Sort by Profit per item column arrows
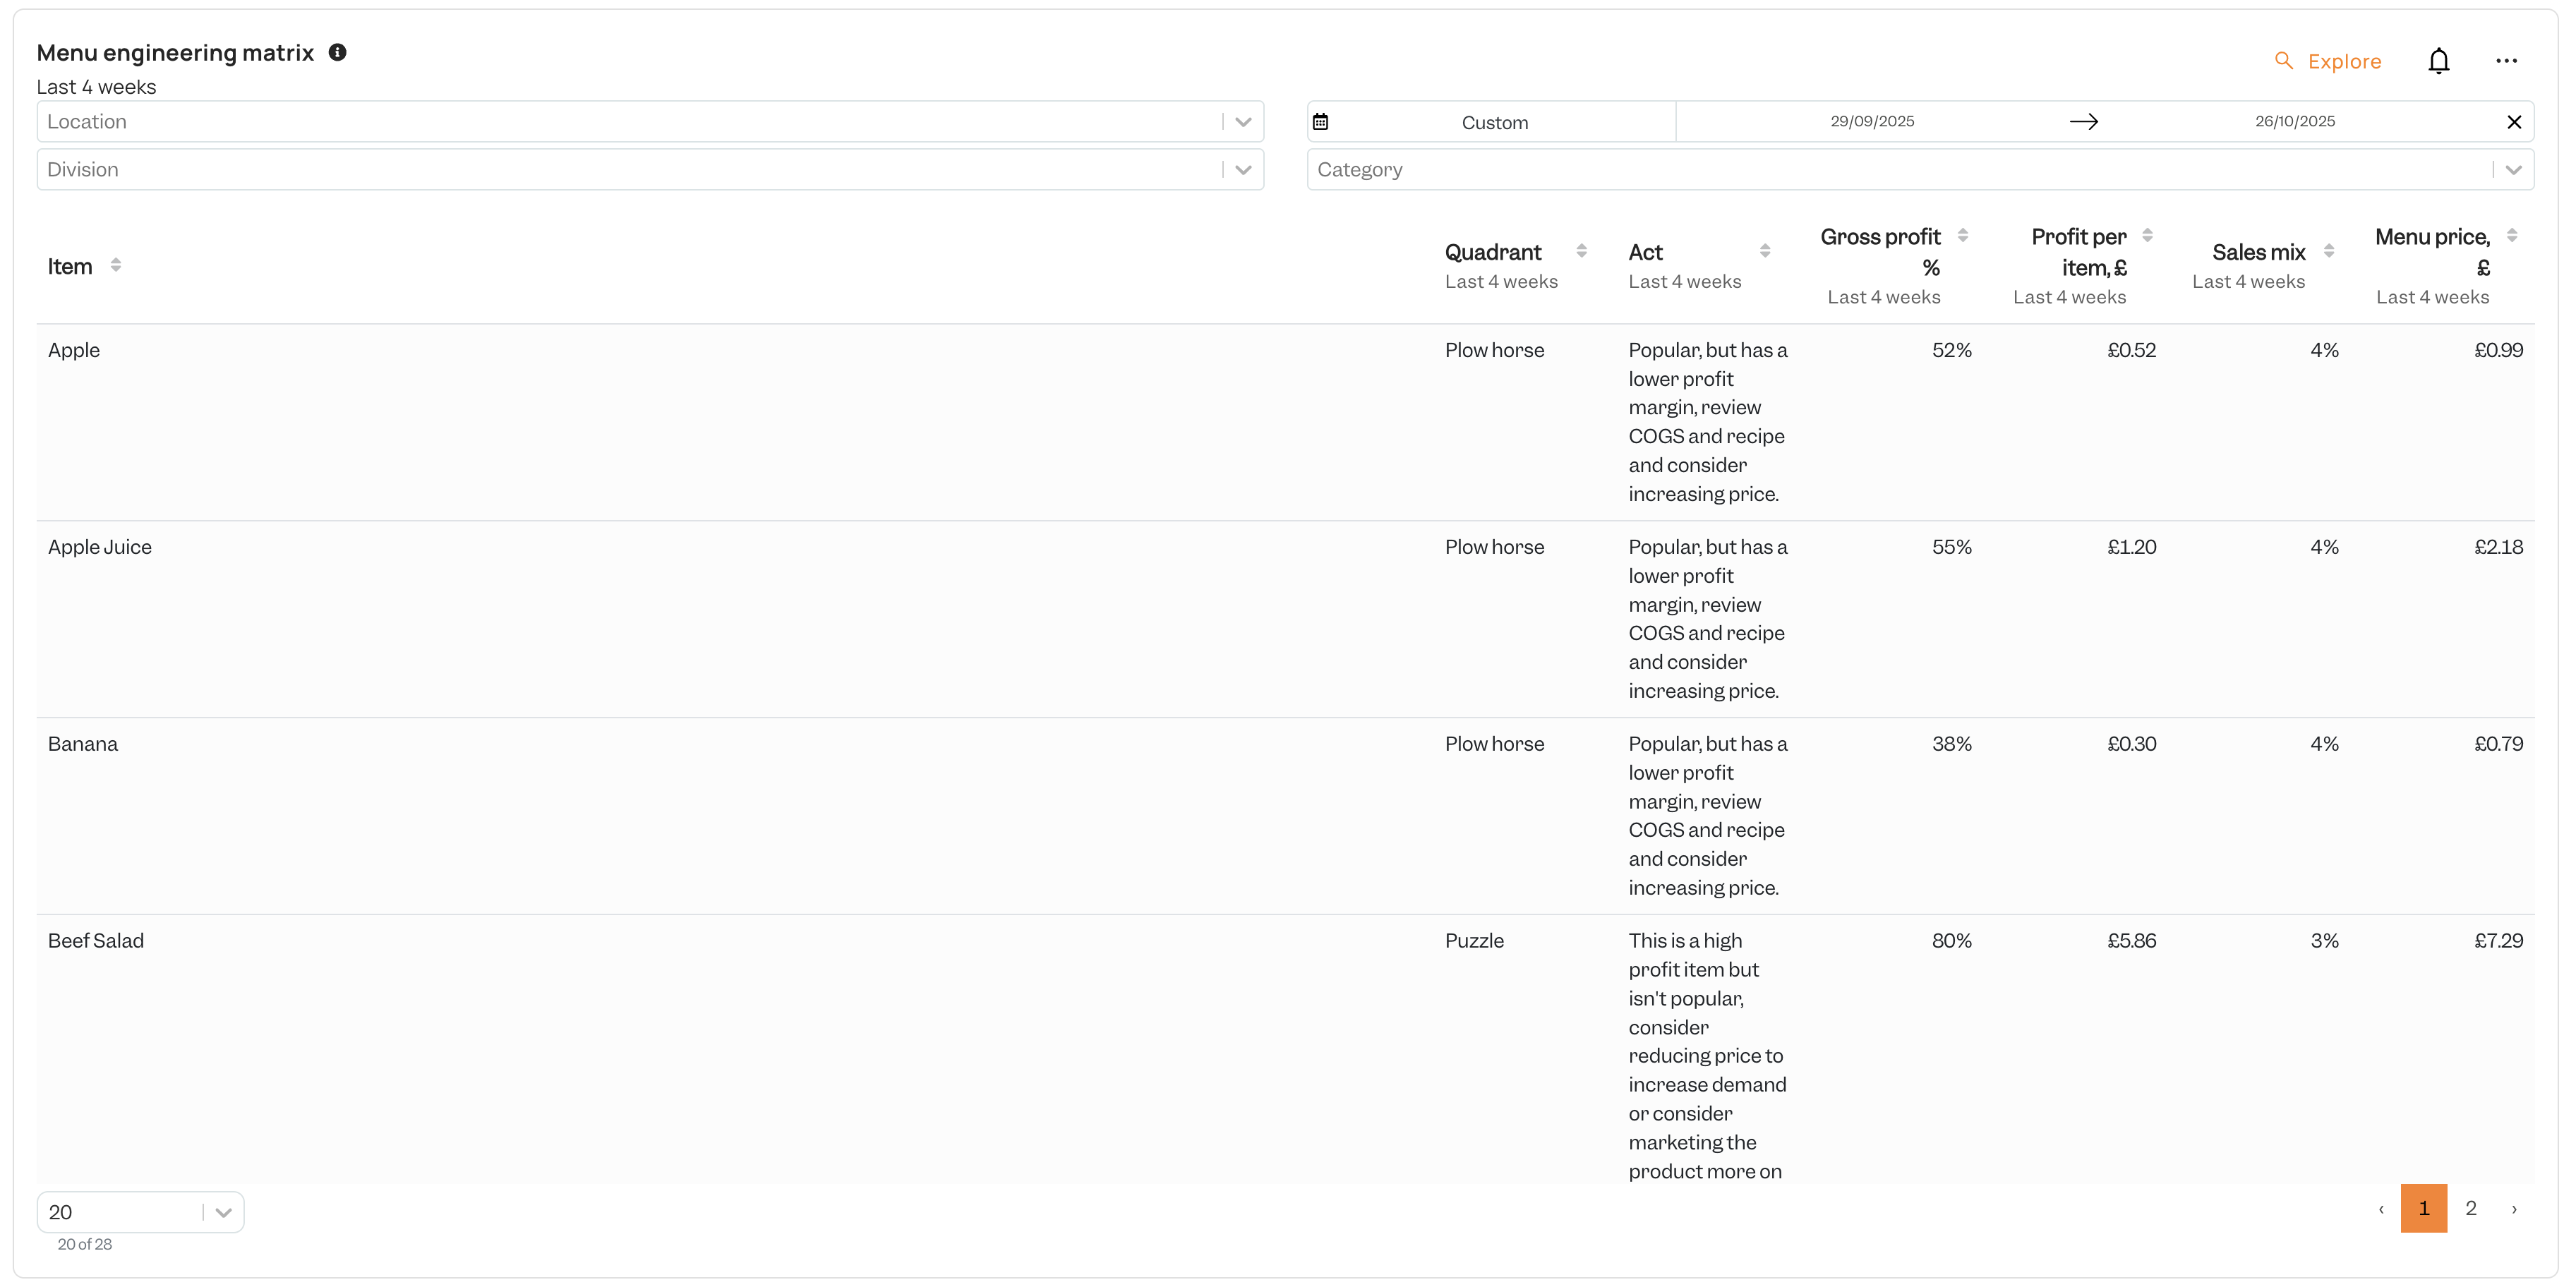 click(x=2147, y=236)
